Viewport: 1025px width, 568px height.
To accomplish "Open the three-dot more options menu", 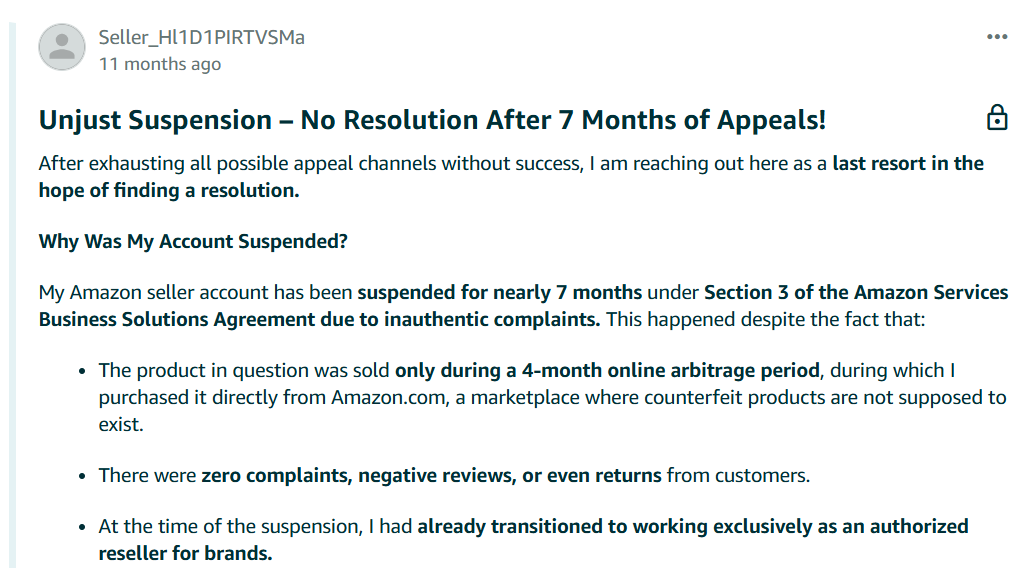I will [997, 37].
